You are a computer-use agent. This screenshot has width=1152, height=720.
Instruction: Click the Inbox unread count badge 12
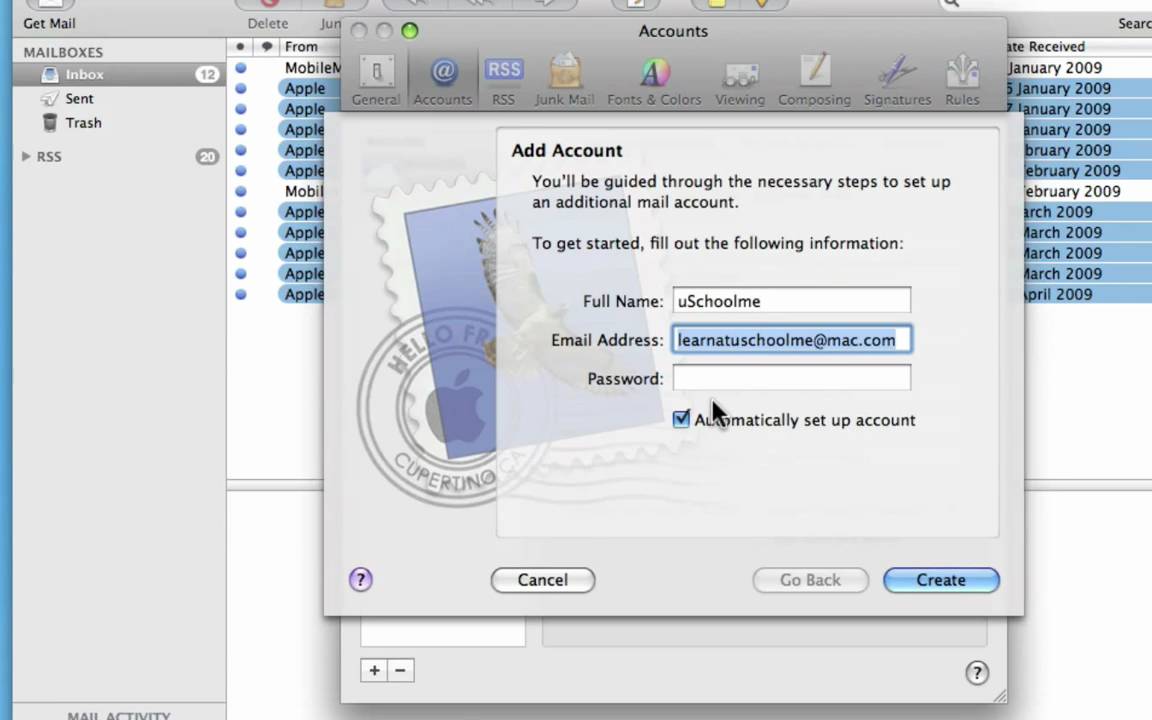click(207, 74)
